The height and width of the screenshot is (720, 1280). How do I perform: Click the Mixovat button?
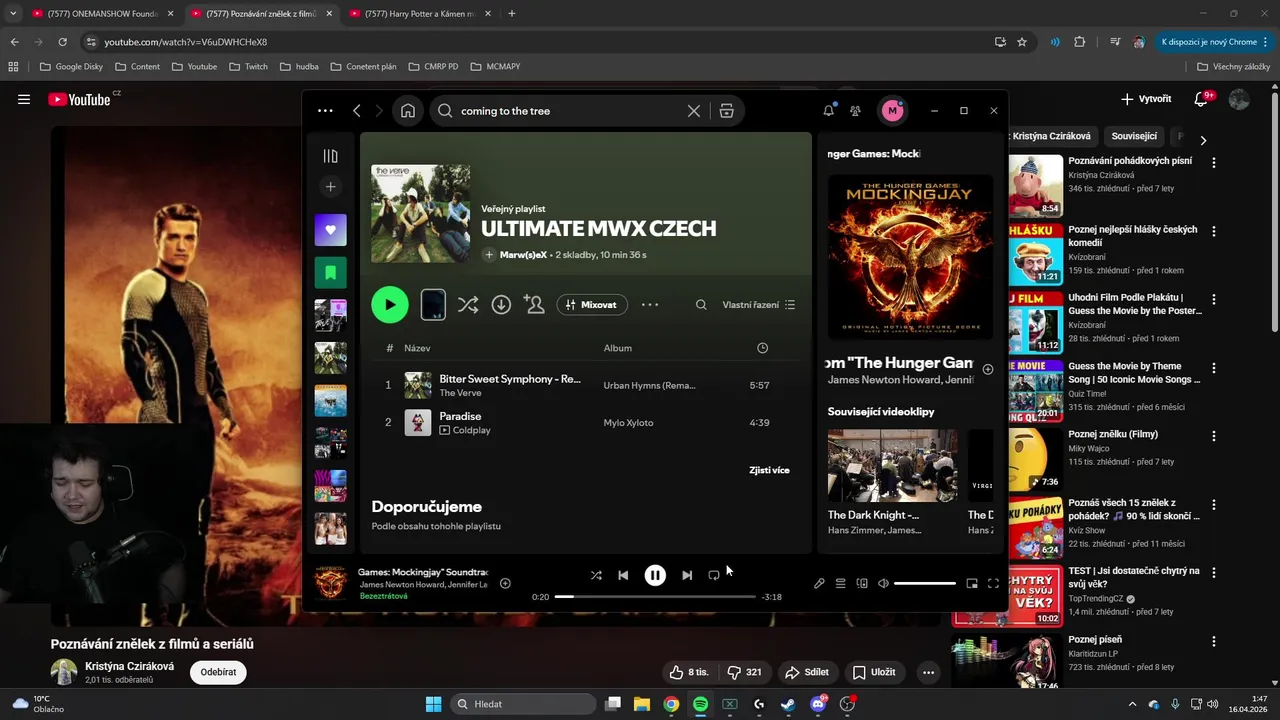[591, 305]
